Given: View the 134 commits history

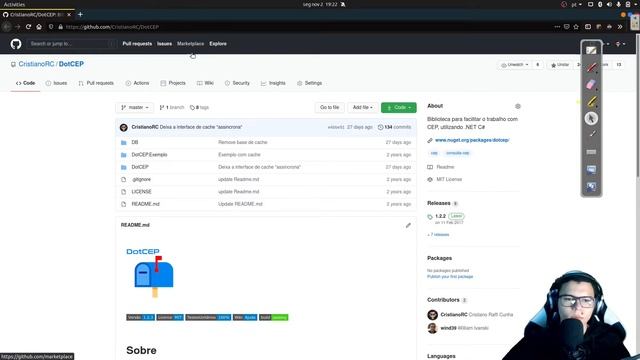Looking at the screenshot, I should (394, 127).
